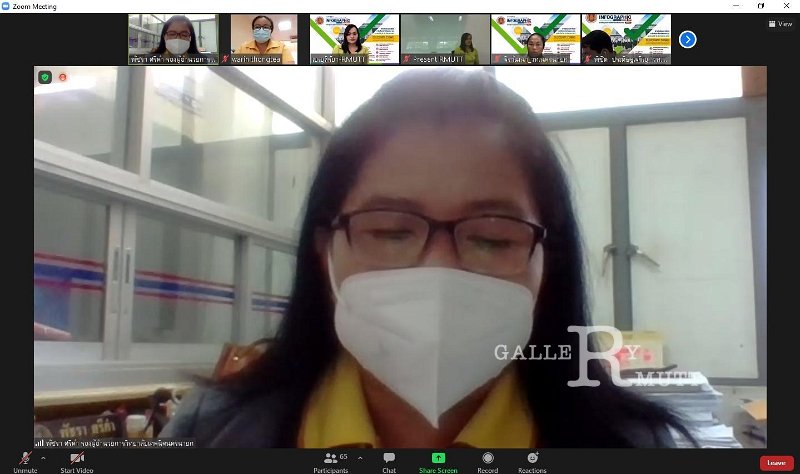This screenshot has height=474, width=800.
Task: Open the View layout menu
Action: 781,23
